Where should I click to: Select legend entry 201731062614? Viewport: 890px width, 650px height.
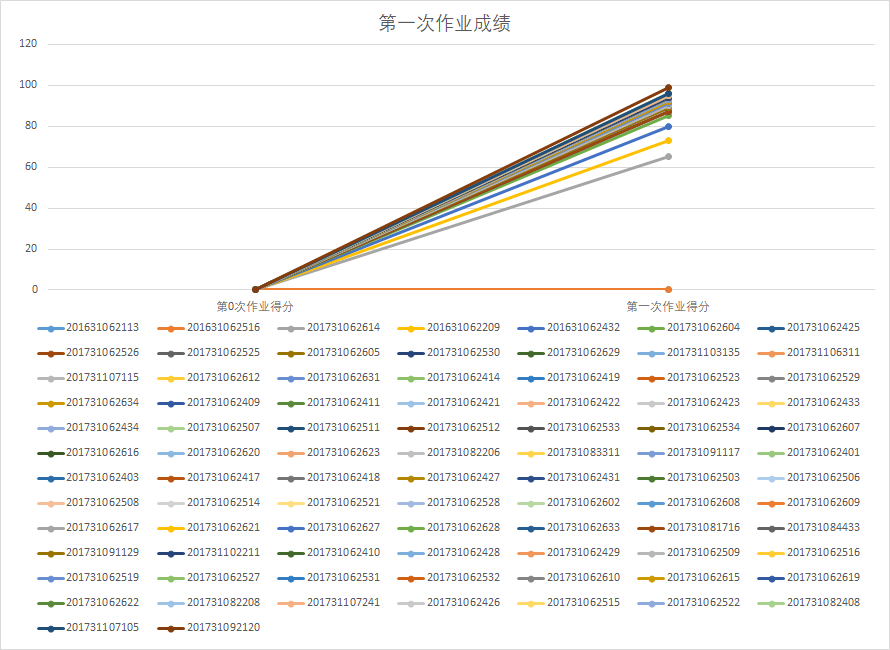(329, 328)
